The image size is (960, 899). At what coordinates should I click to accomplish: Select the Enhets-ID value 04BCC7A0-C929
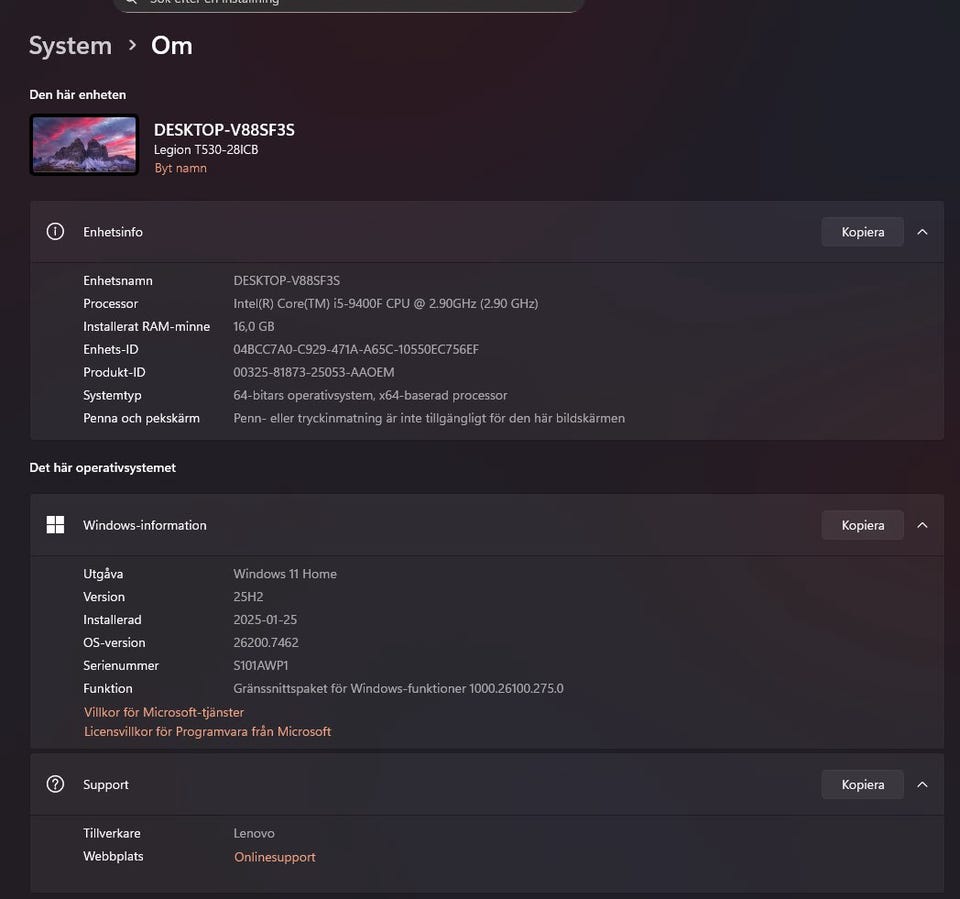coord(356,349)
